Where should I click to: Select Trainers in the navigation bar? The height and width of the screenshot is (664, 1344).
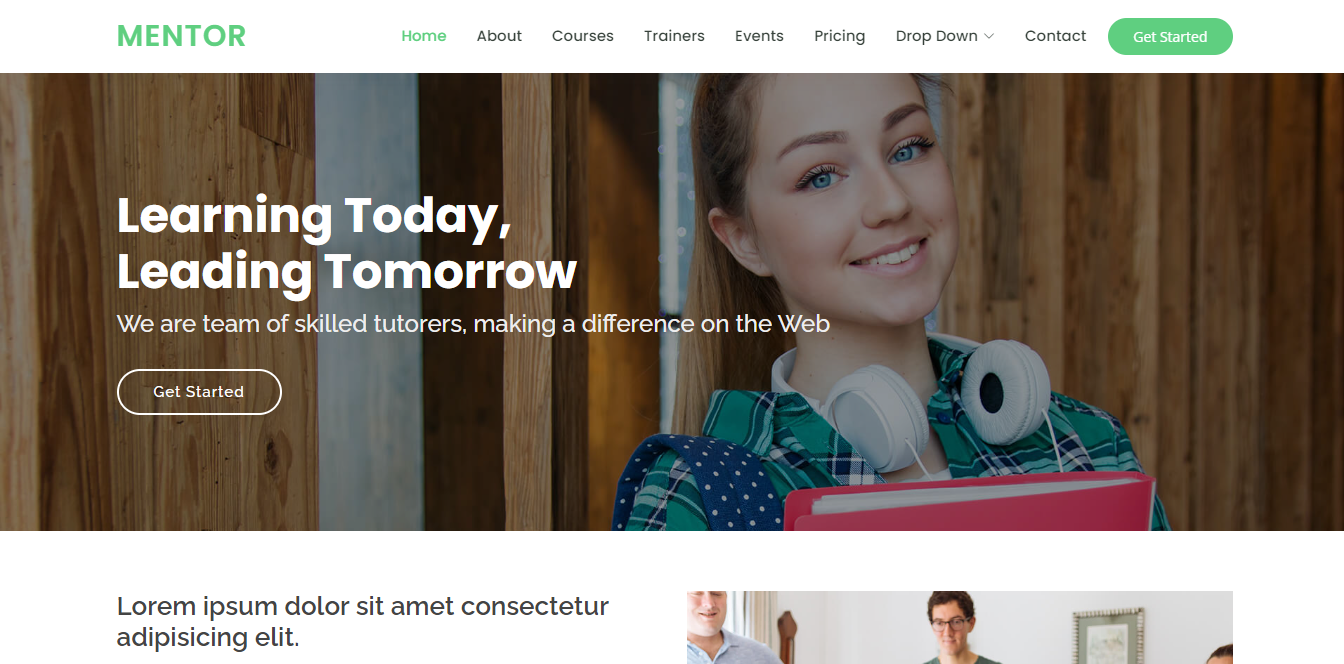[674, 36]
